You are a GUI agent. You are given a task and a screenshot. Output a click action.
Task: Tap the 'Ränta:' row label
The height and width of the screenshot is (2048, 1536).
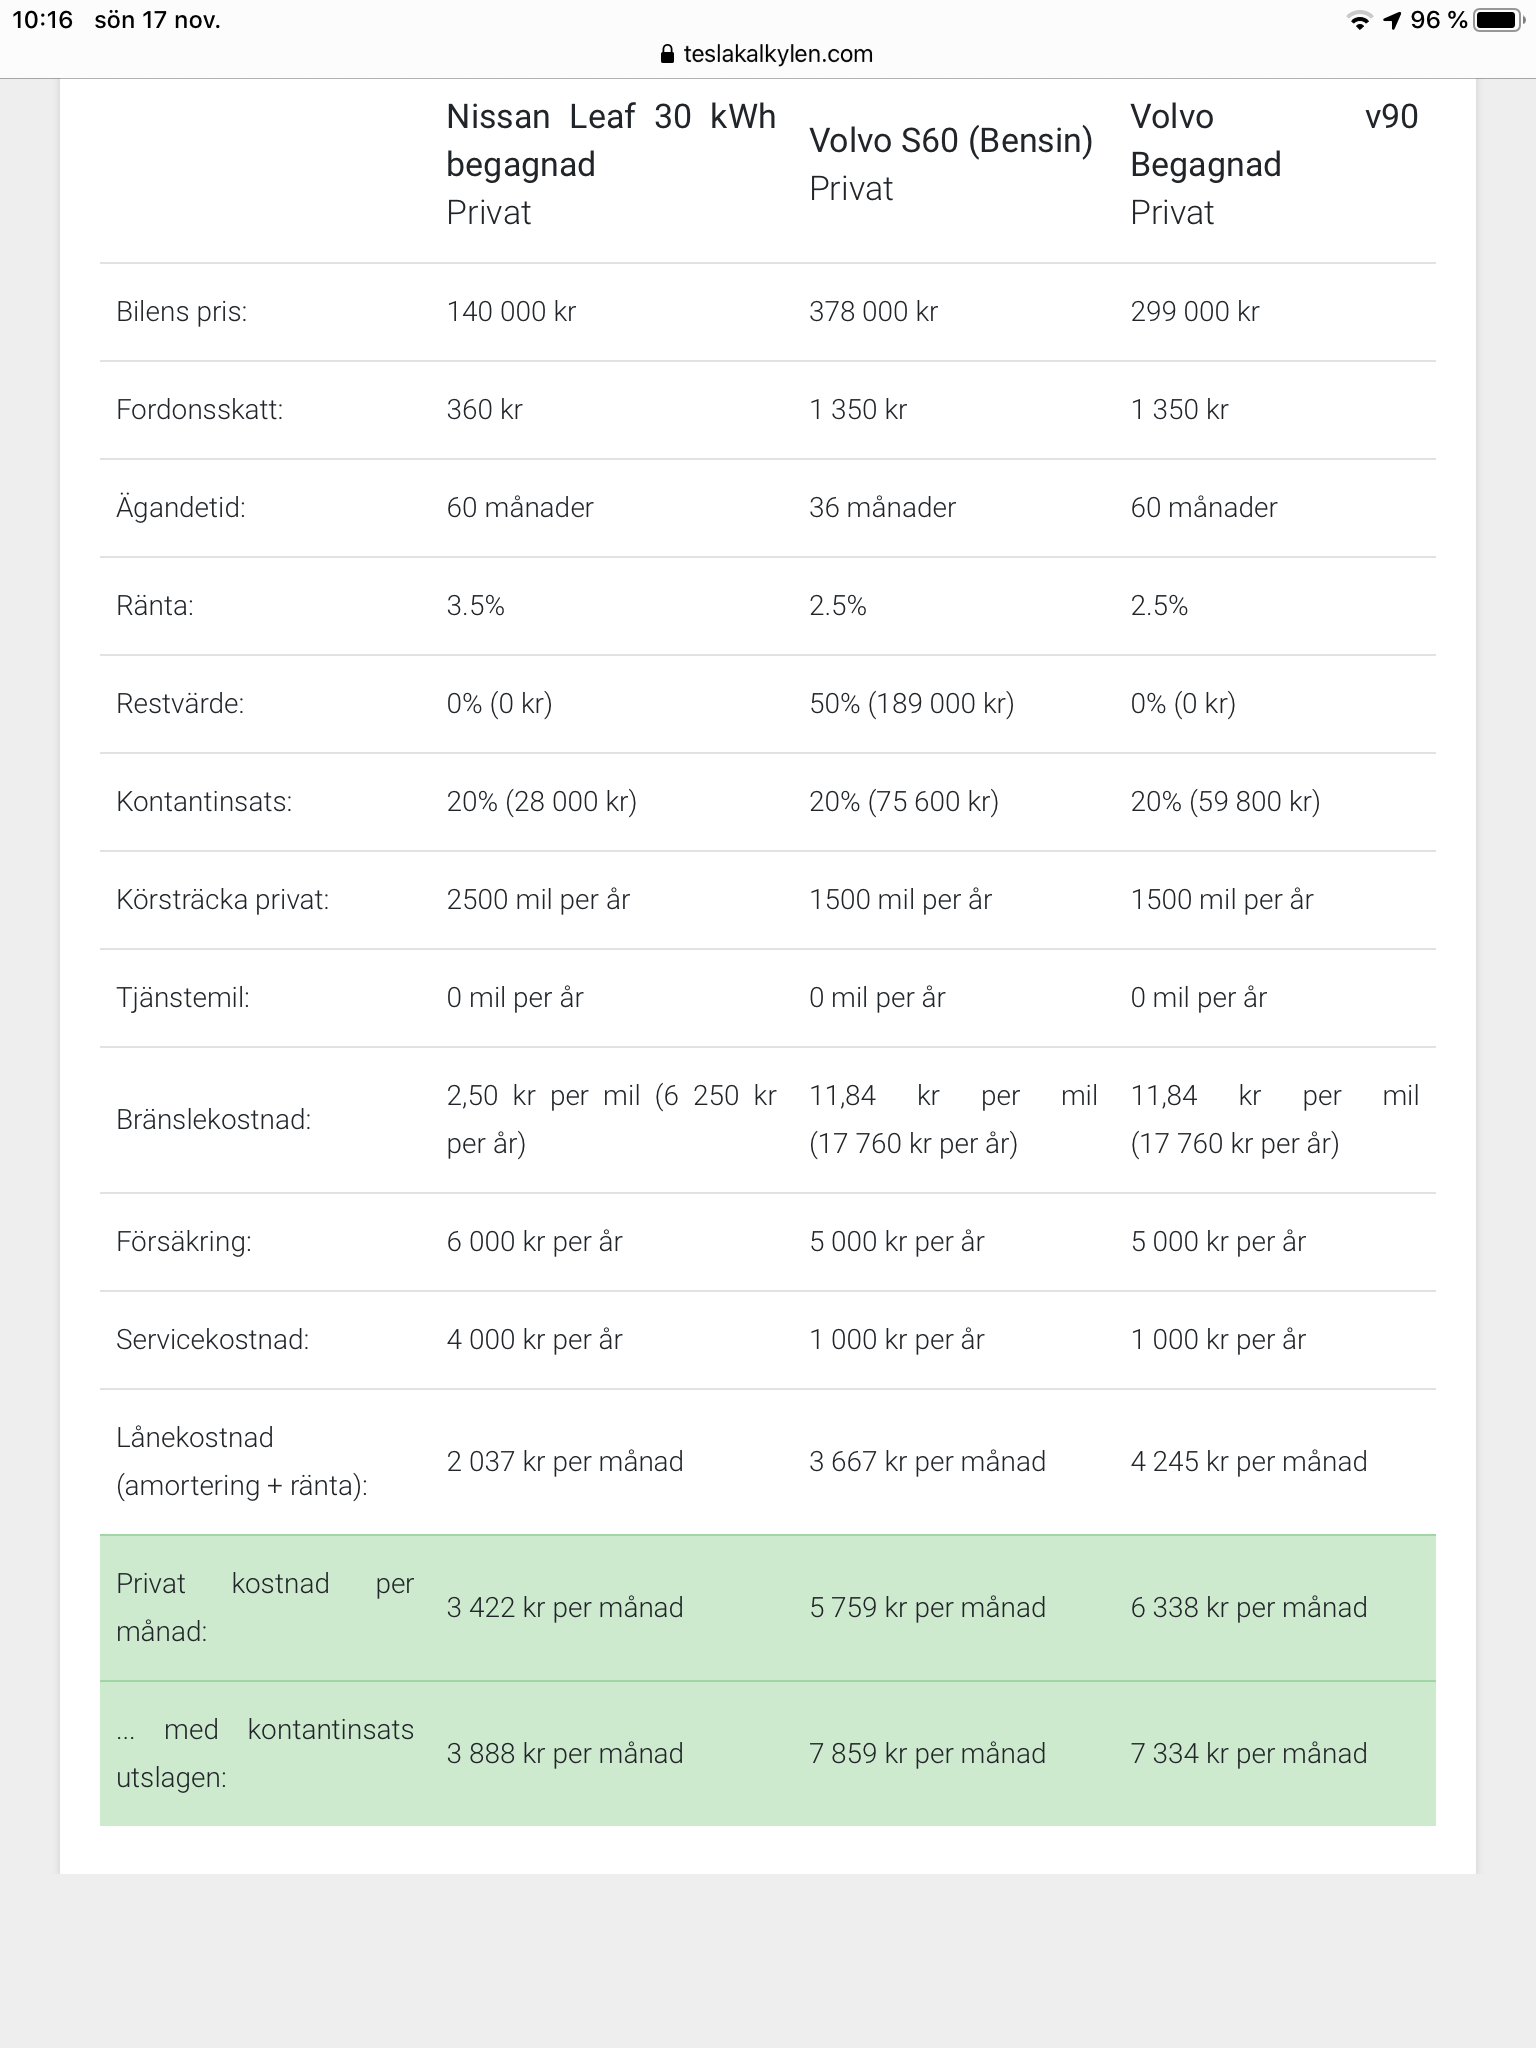(155, 605)
